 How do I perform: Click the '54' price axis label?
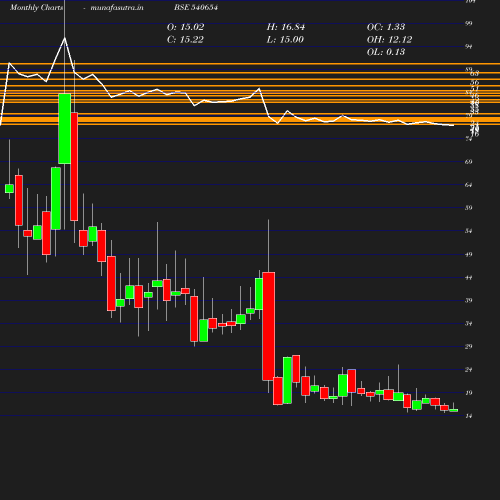(469, 231)
